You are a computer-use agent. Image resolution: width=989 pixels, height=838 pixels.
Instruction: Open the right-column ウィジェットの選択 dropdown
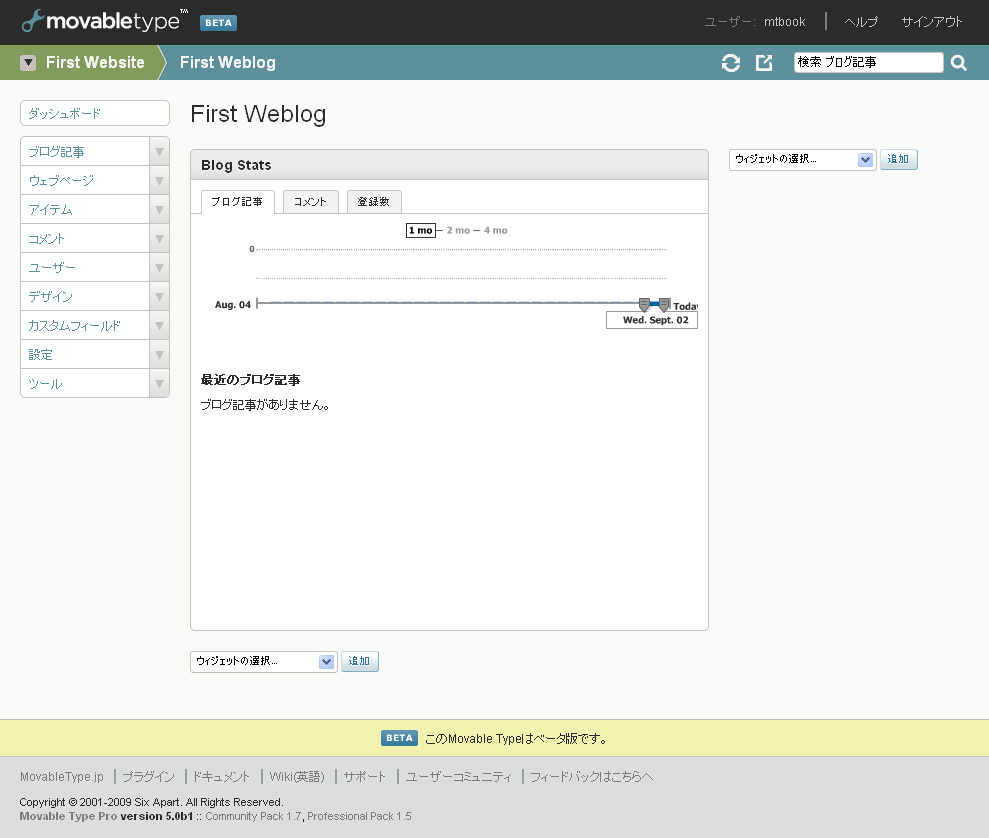(x=802, y=160)
